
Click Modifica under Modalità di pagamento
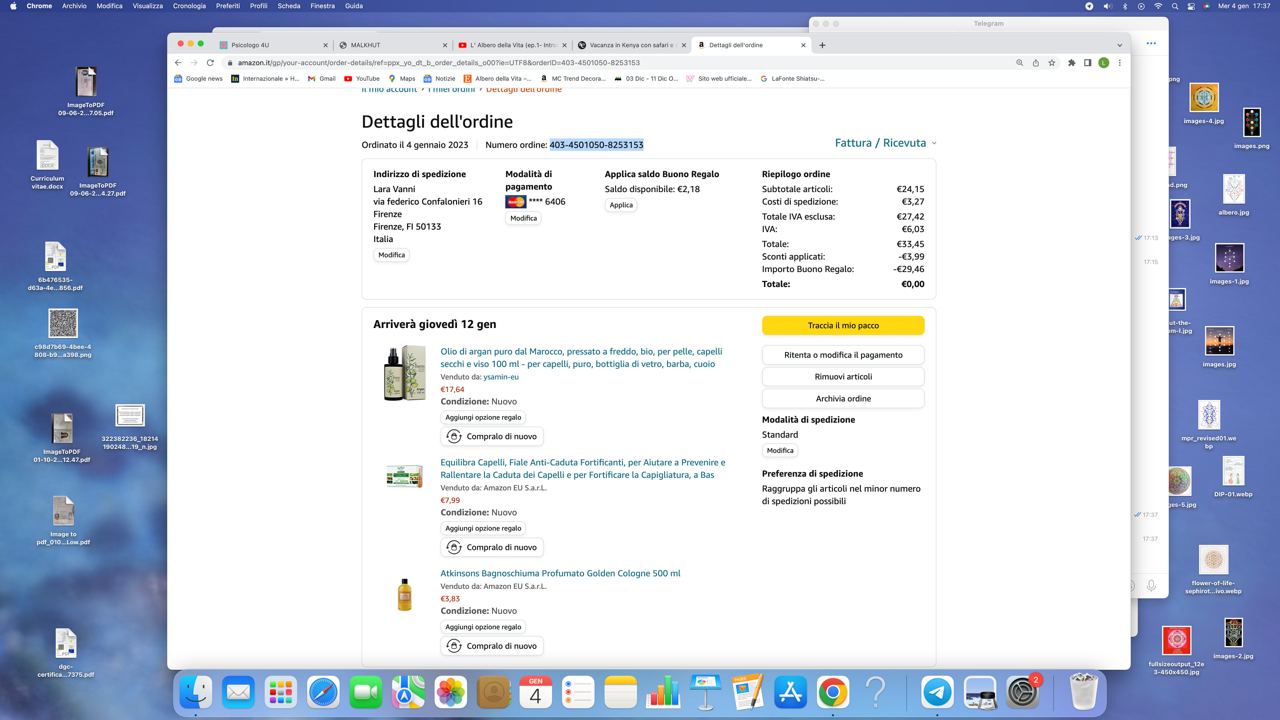tap(523, 218)
